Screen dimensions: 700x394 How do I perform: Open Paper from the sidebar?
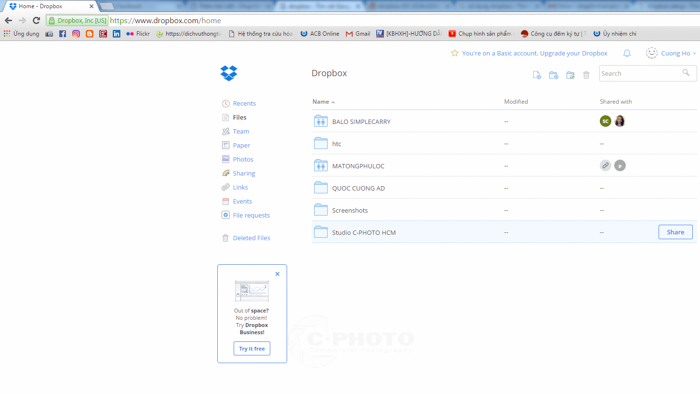coord(241,145)
